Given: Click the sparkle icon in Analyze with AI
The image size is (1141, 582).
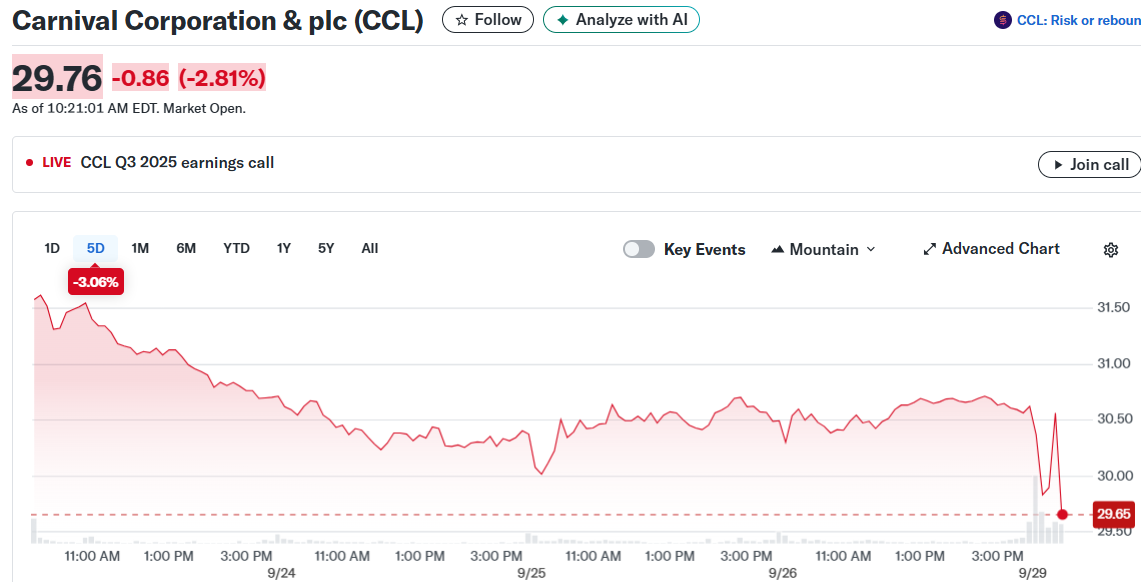Looking at the screenshot, I should pyautogui.click(x=563, y=20).
